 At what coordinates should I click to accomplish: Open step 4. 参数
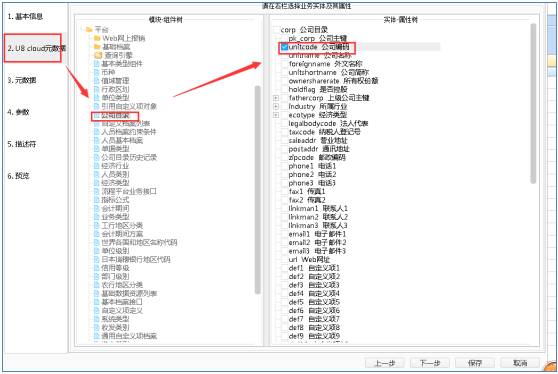point(18,112)
